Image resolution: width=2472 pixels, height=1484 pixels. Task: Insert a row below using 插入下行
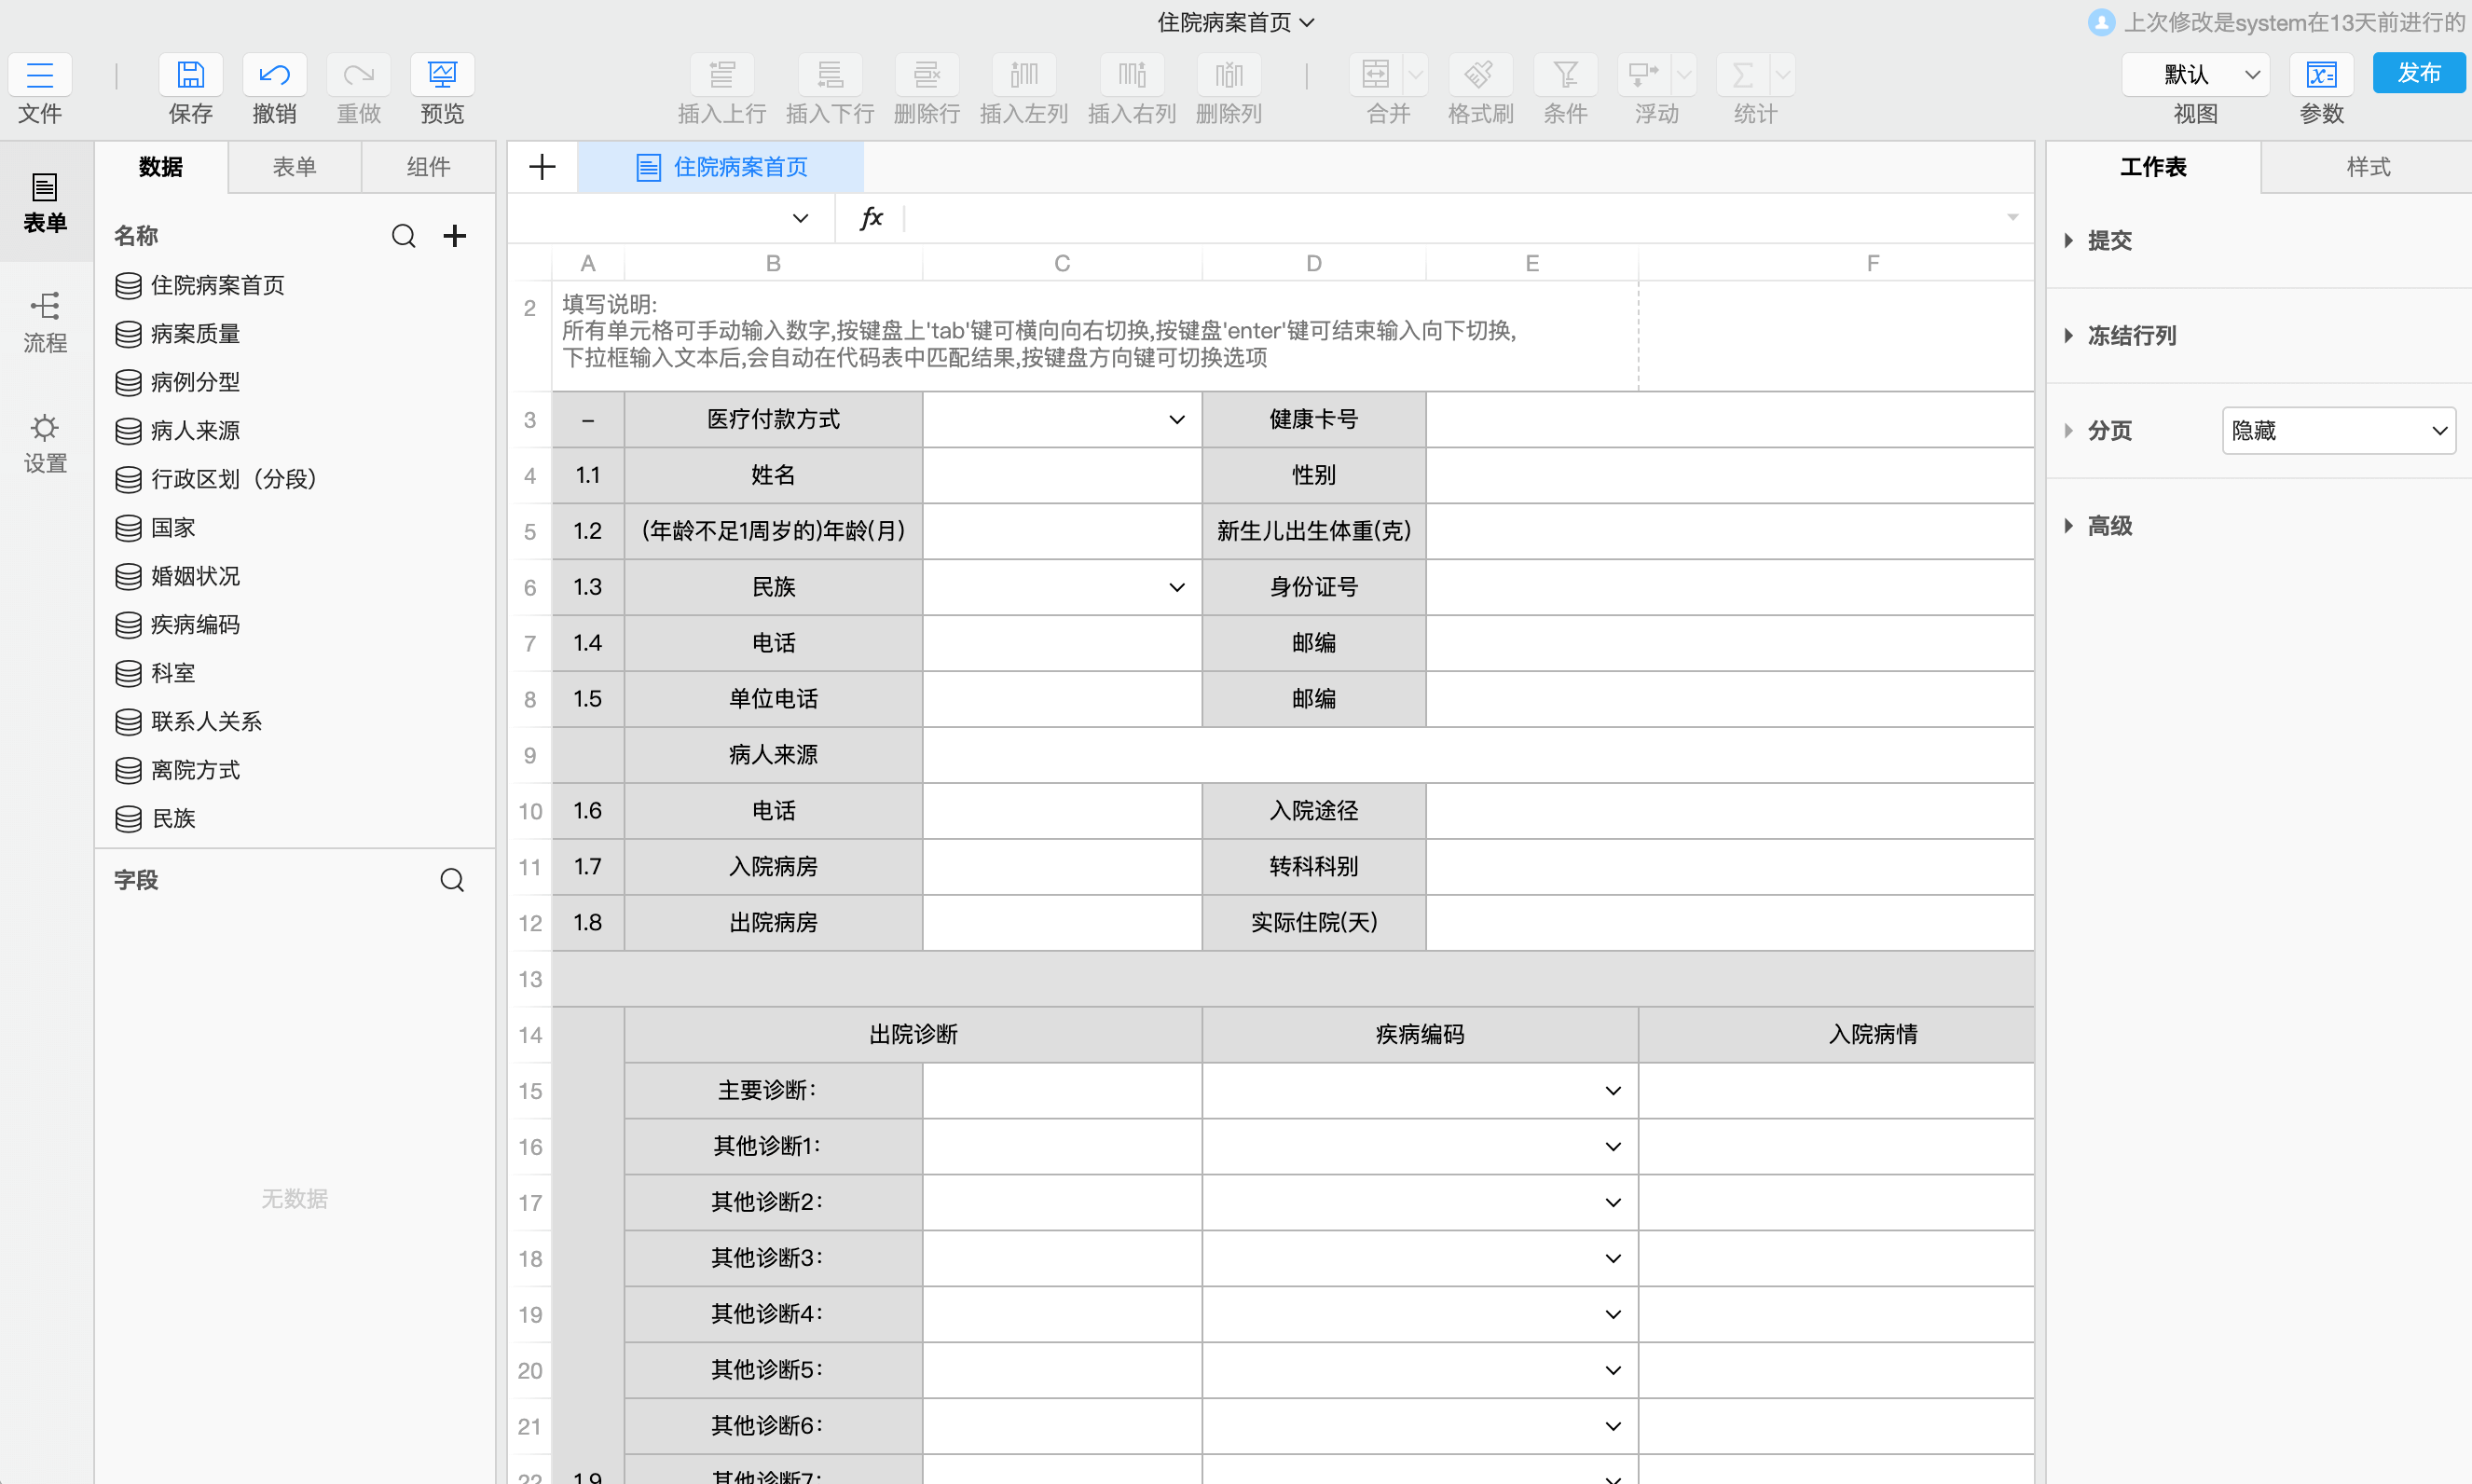pyautogui.click(x=830, y=75)
